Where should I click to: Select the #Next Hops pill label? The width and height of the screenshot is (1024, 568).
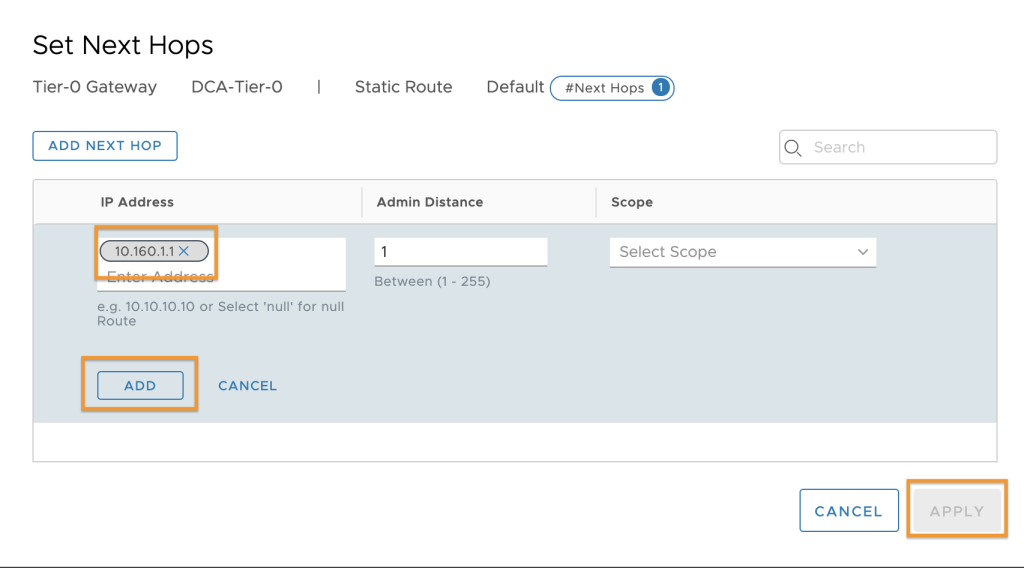point(605,88)
